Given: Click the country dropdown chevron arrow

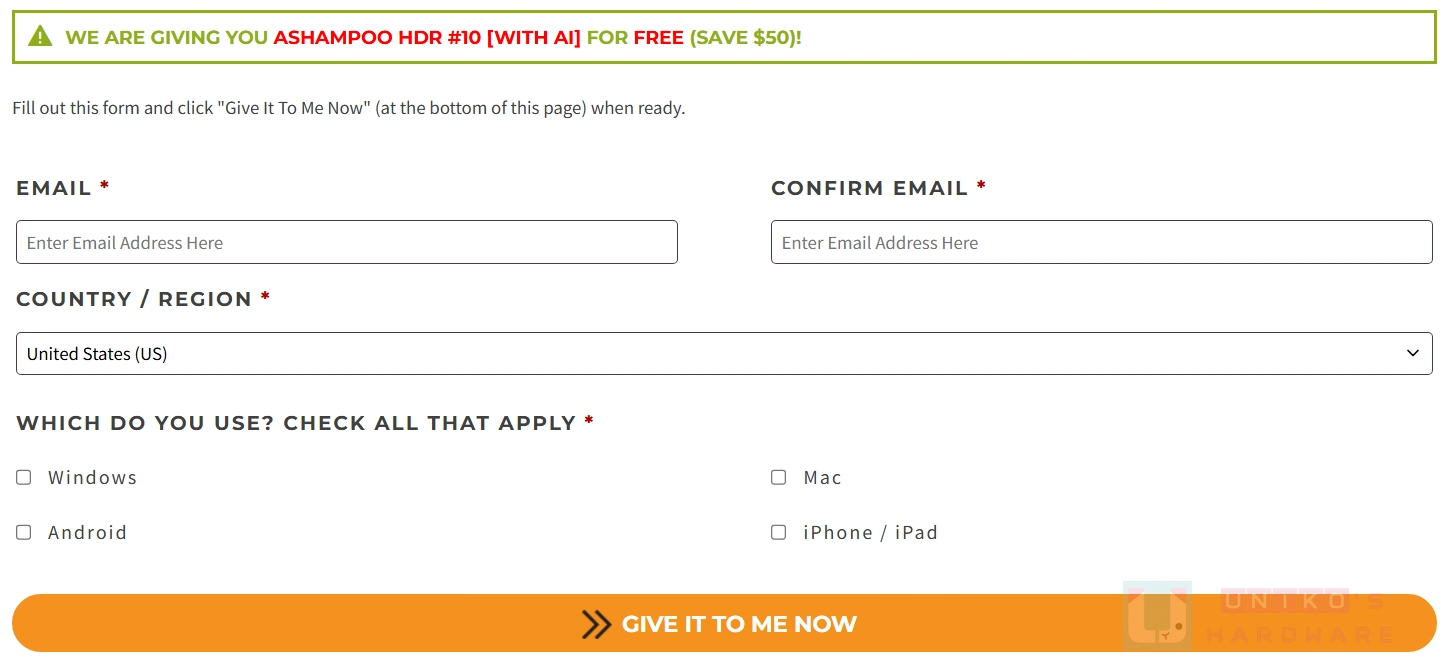Looking at the screenshot, I should 1412,354.
